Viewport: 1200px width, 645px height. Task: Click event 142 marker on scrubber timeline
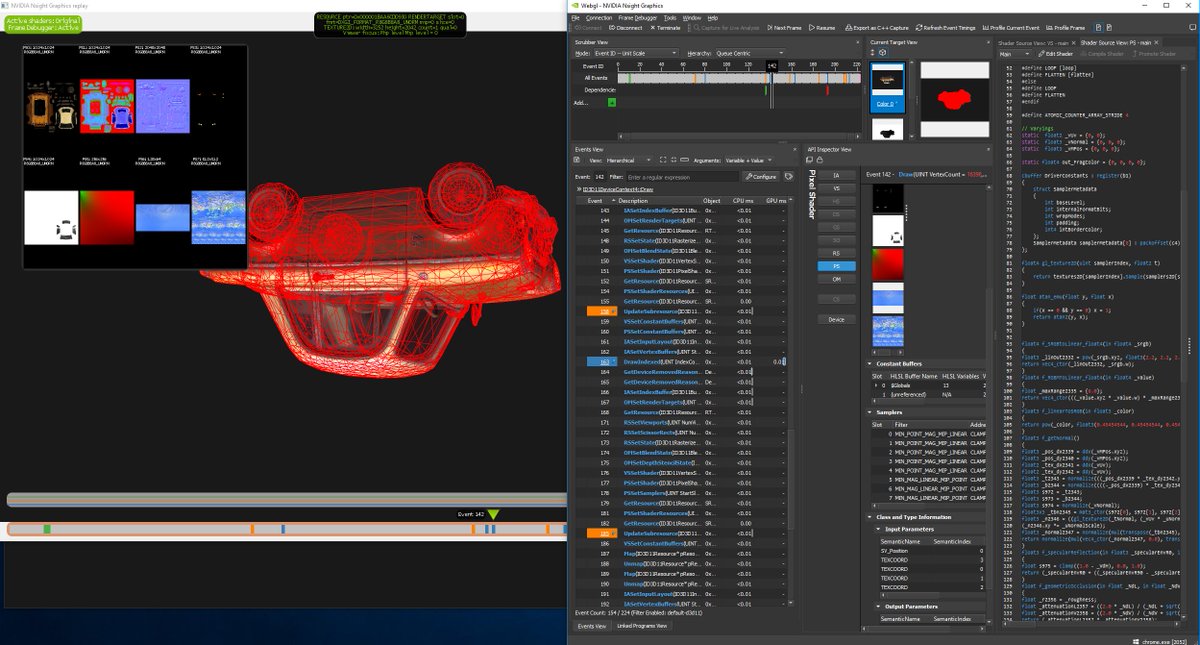click(772, 65)
